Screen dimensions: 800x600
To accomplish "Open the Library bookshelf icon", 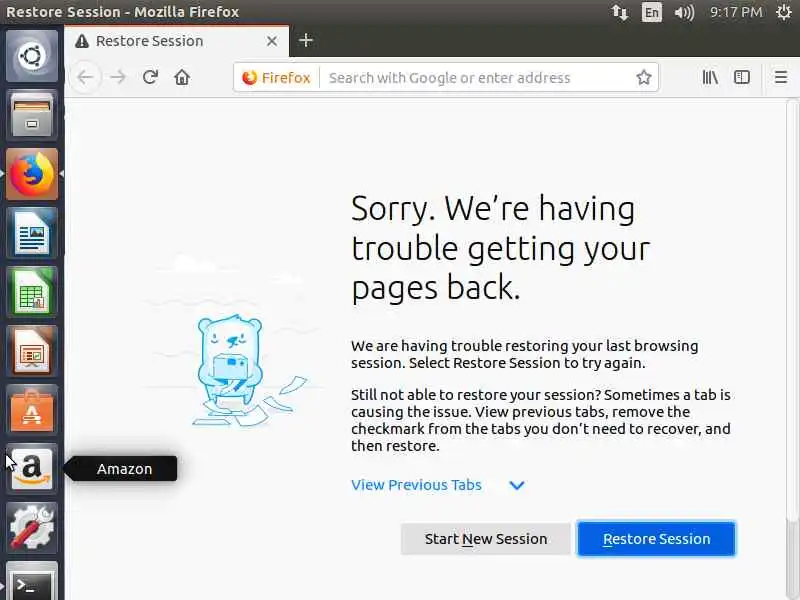I will 710,77.
